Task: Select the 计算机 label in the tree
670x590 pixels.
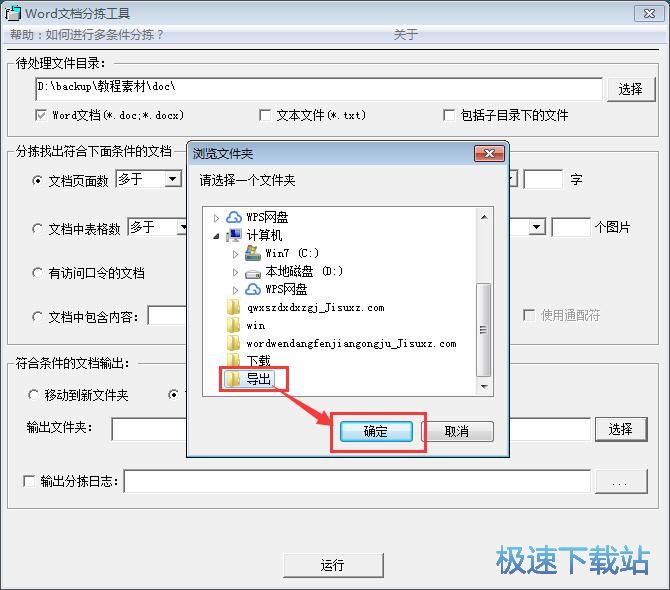Action: coord(264,235)
